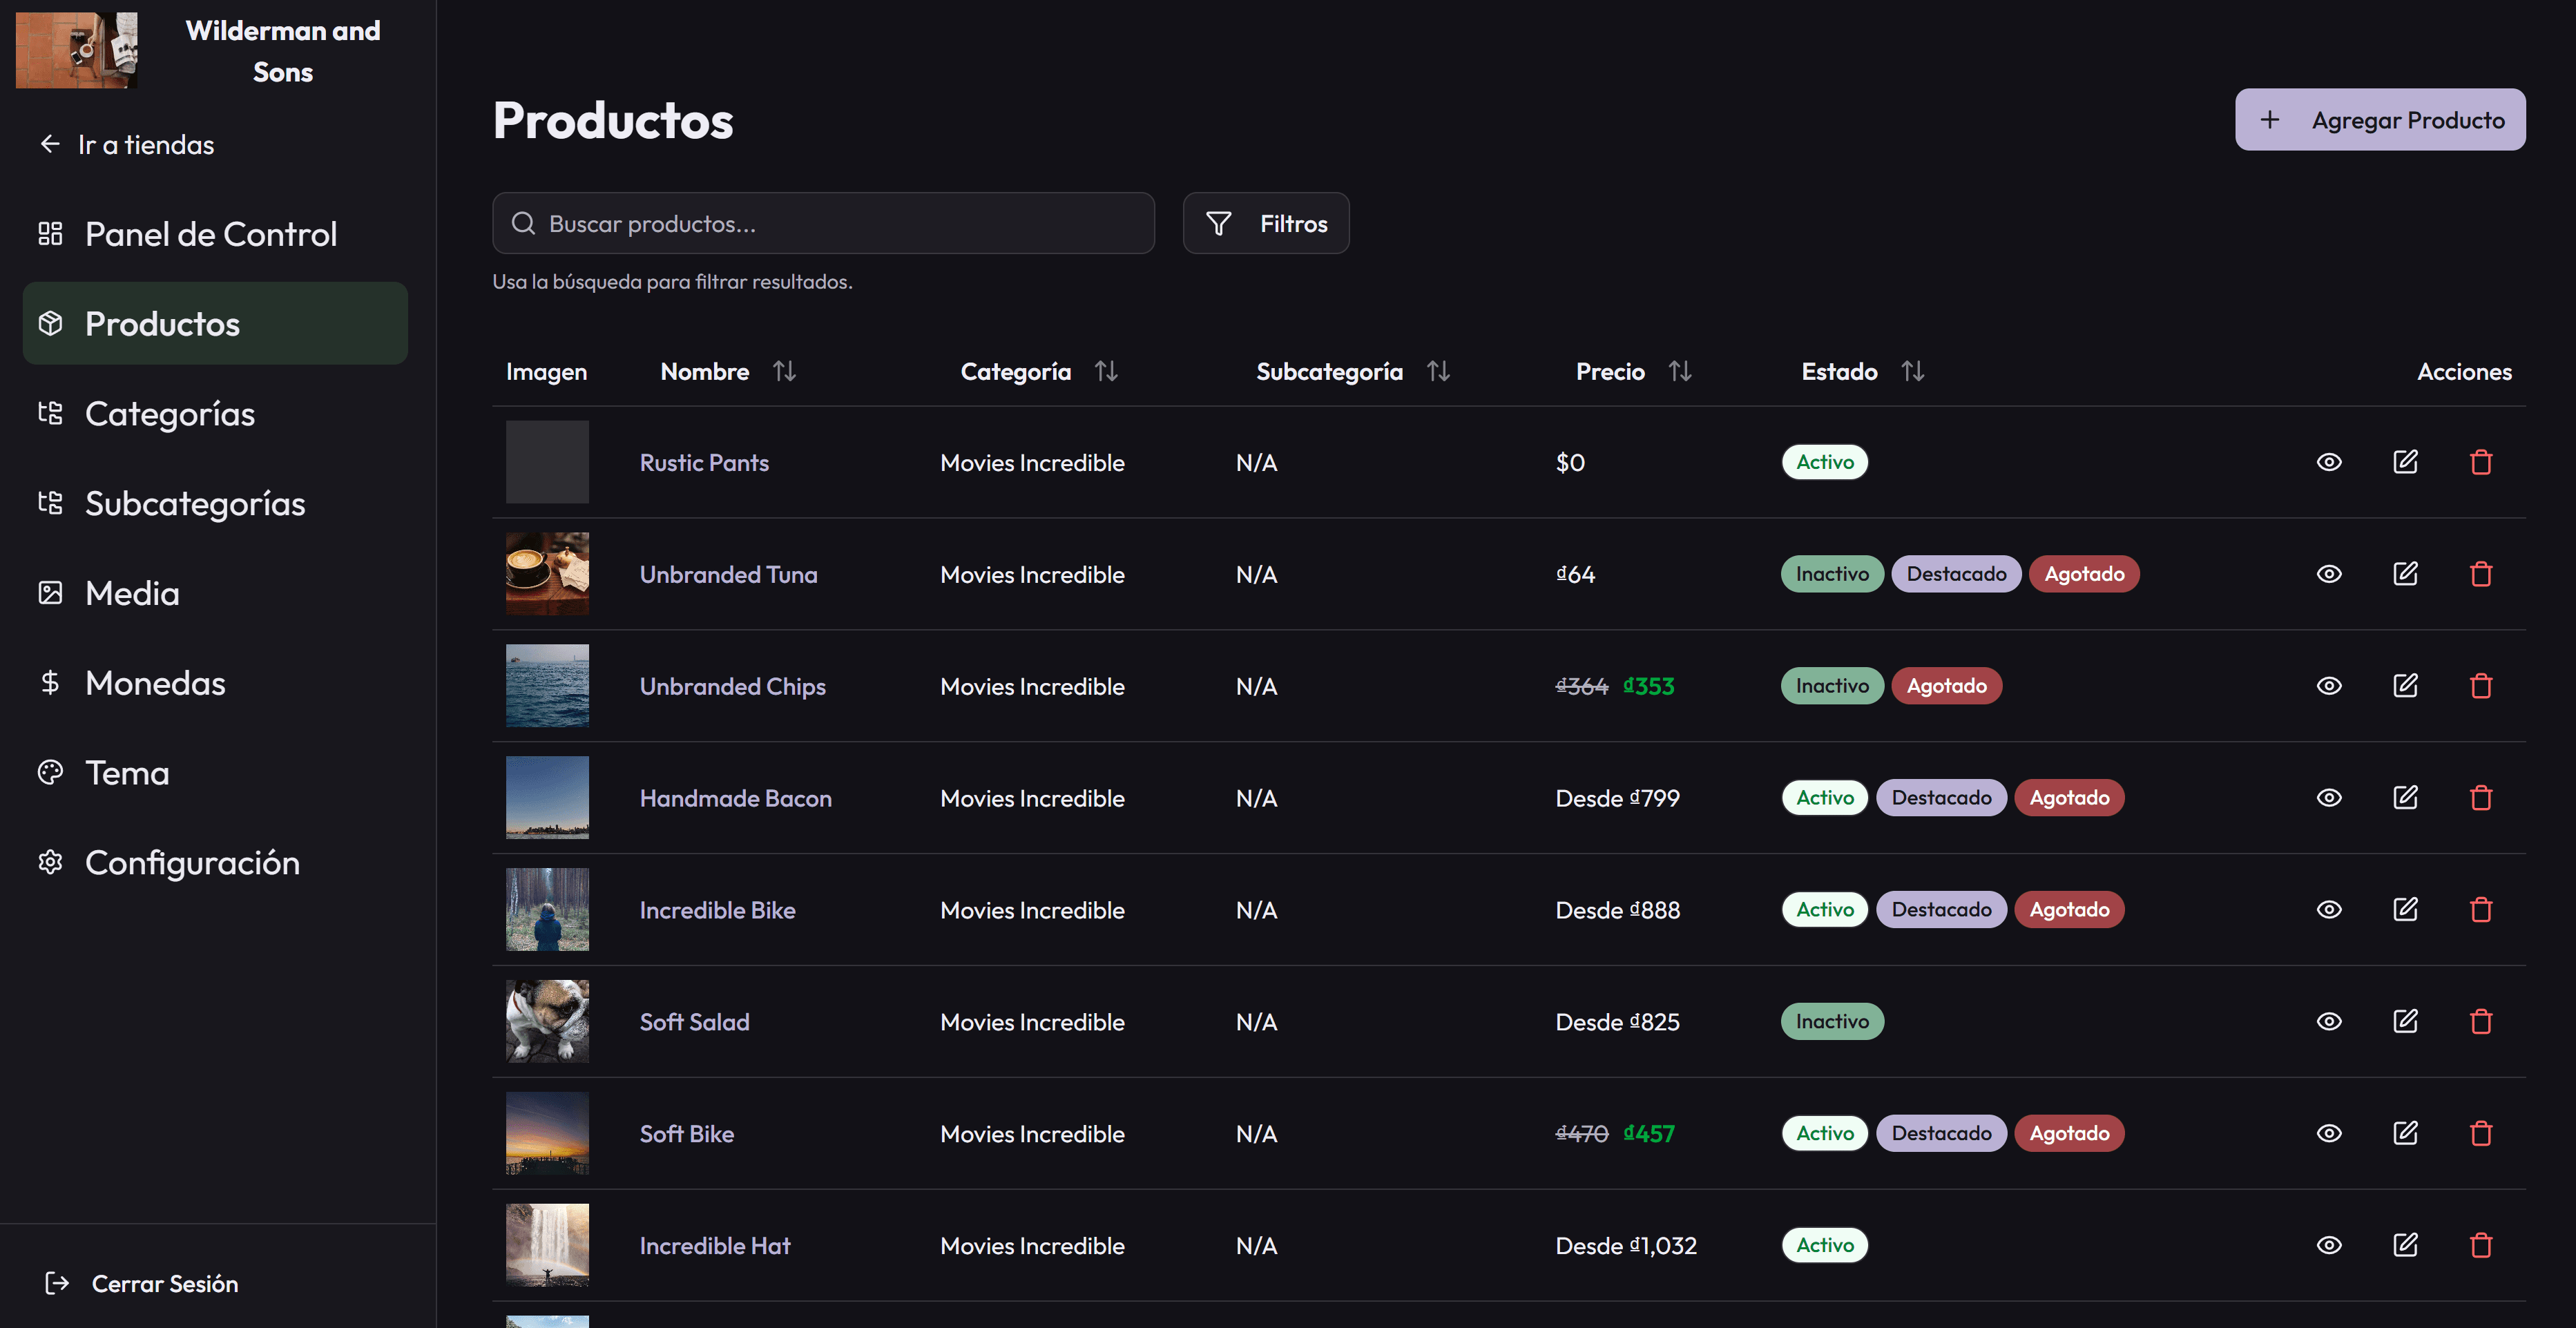The height and width of the screenshot is (1328, 2576).
Task: Delete the Rustic Pants product
Action: click(2480, 462)
